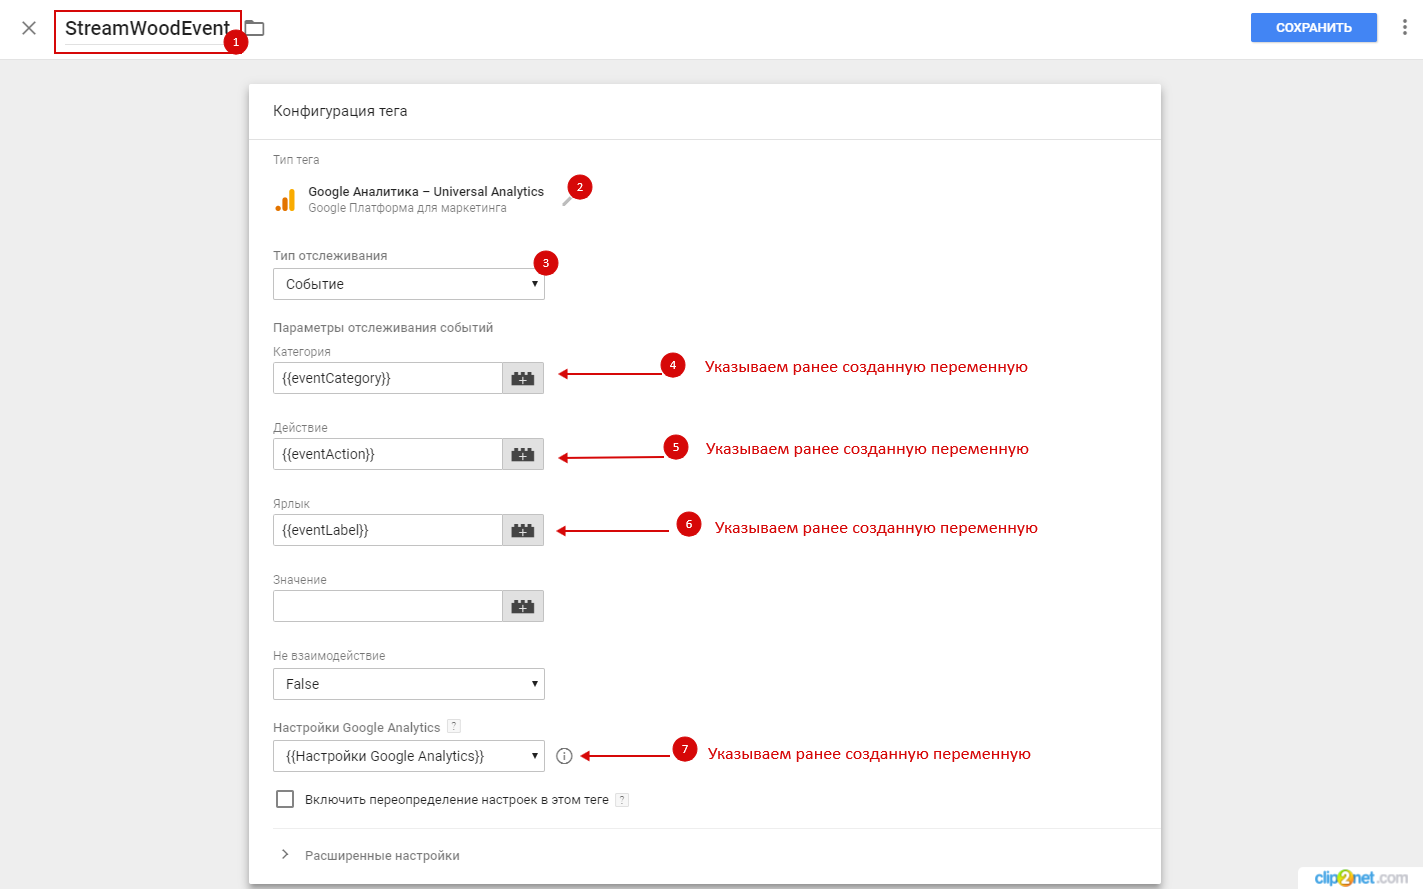The height and width of the screenshot is (889, 1423).
Task: Click the empty Значение input field
Action: tap(388, 606)
